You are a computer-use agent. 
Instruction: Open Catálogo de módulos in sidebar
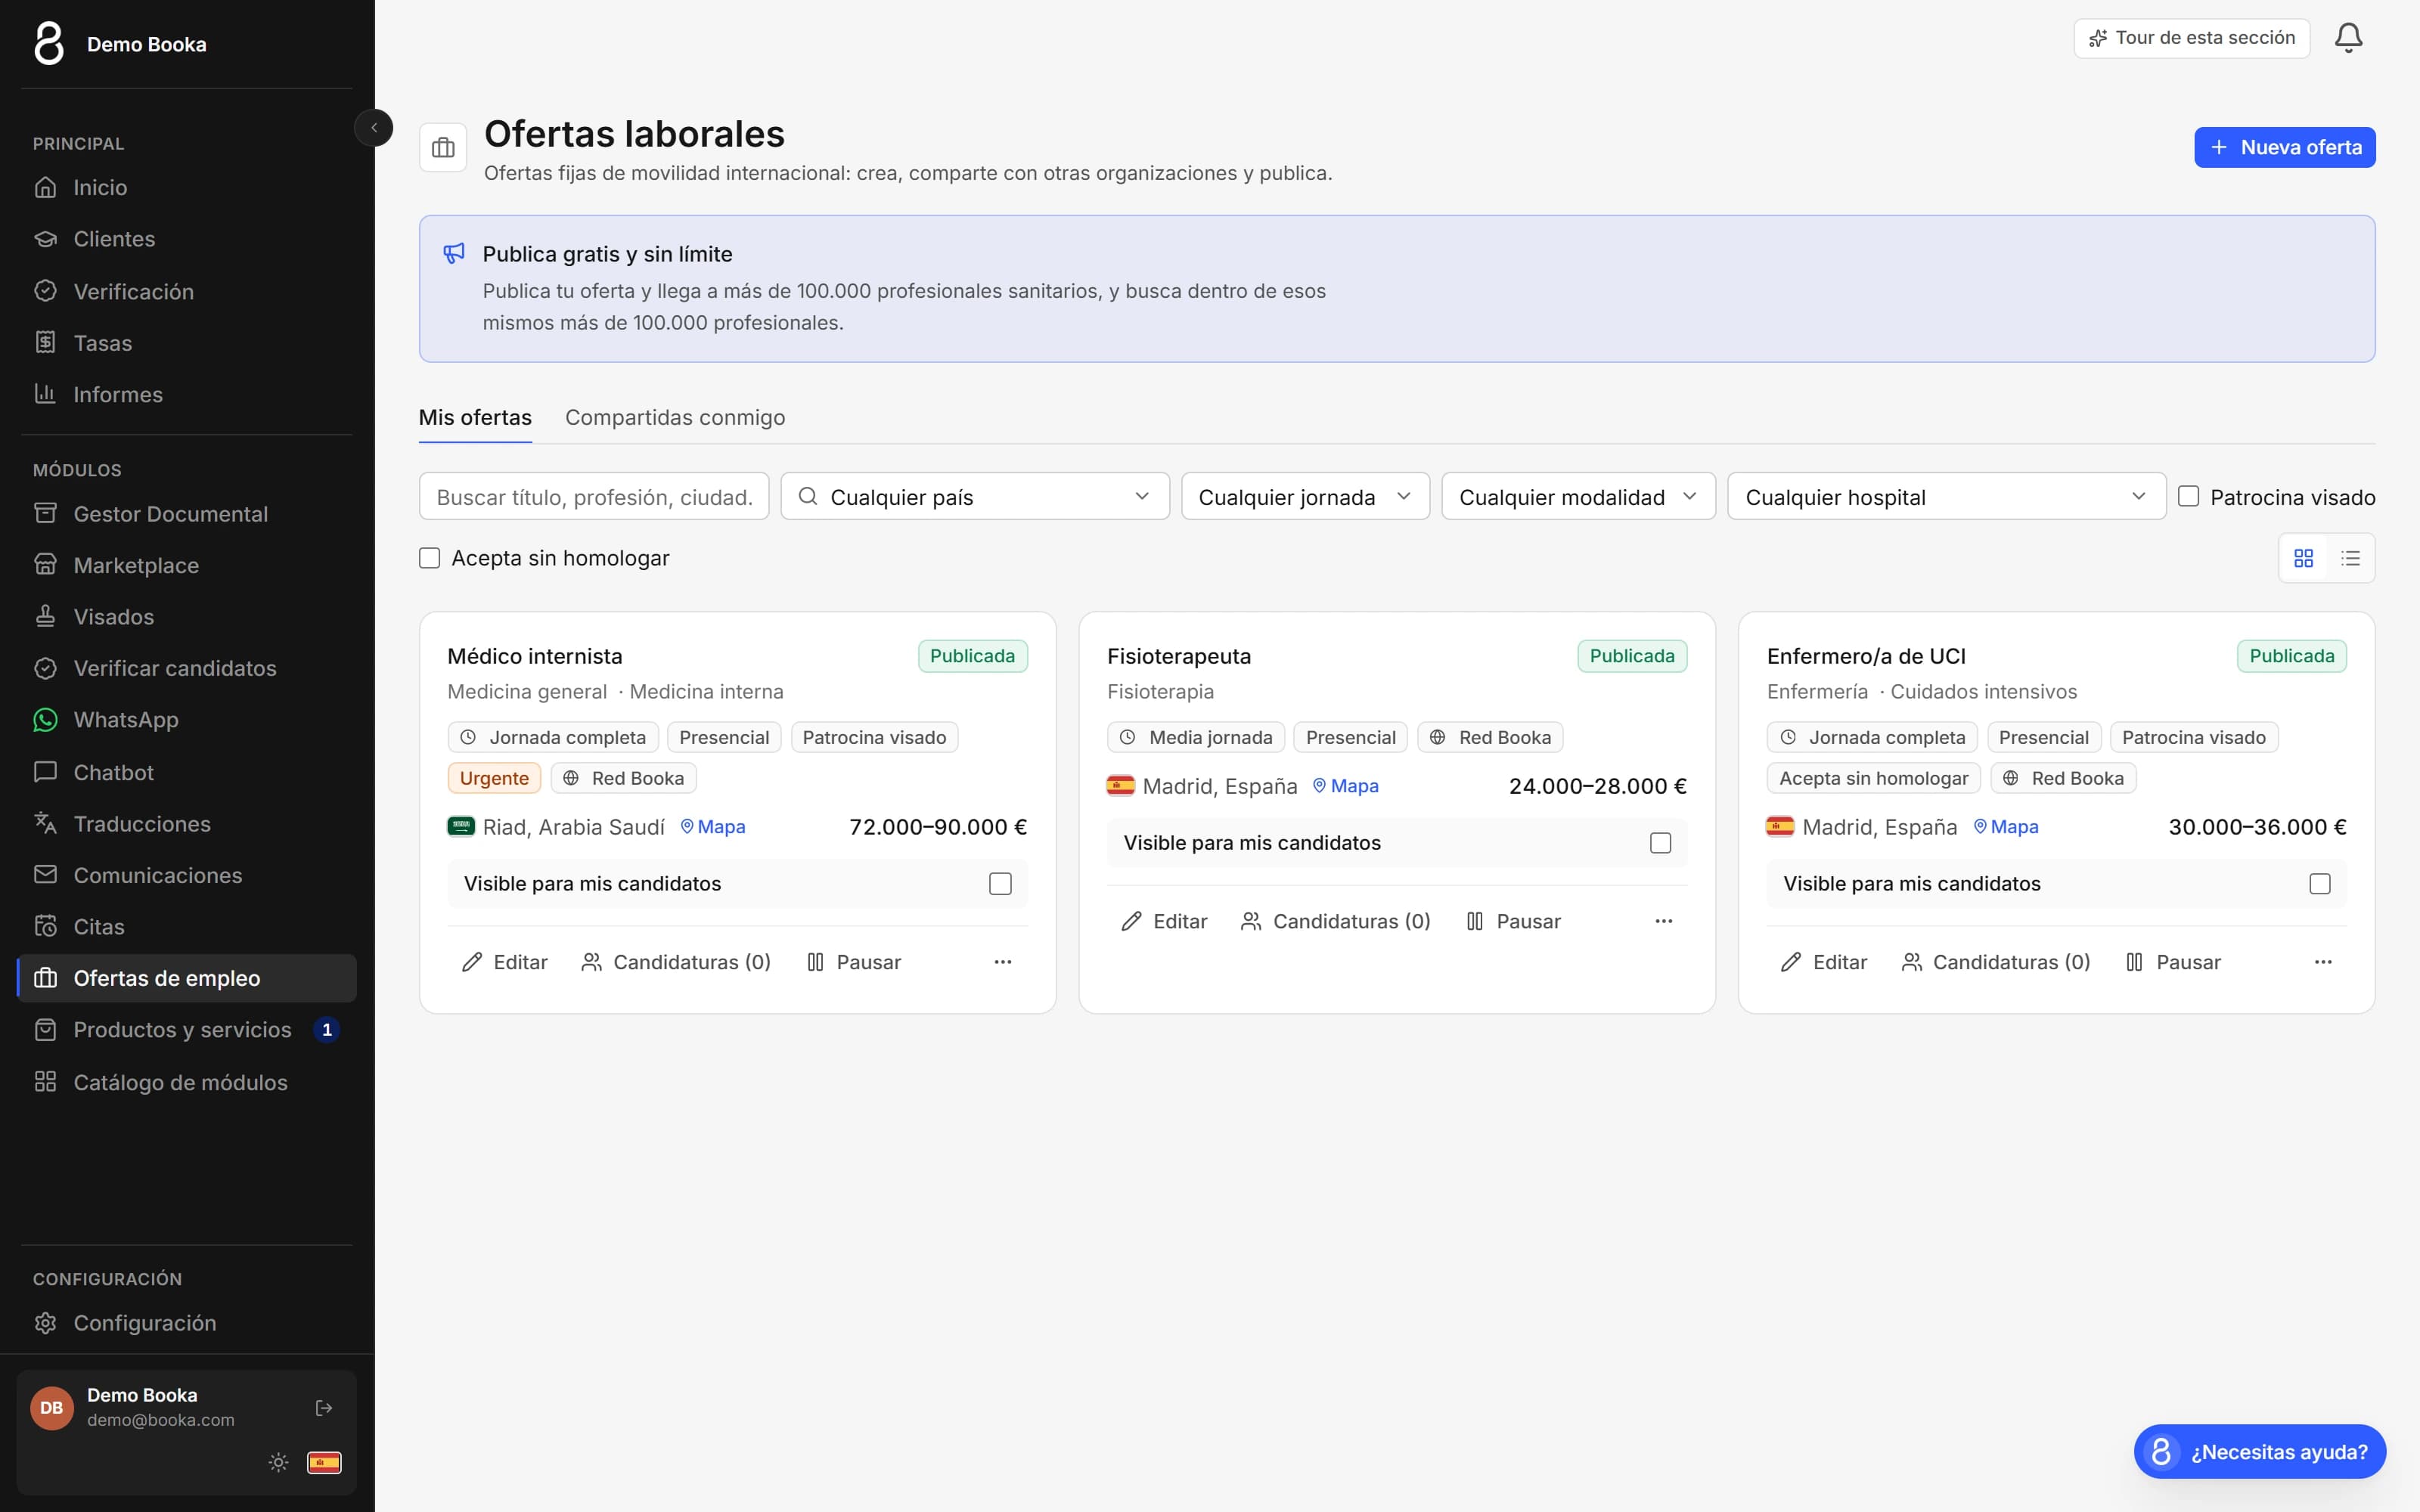point(187,1083)
